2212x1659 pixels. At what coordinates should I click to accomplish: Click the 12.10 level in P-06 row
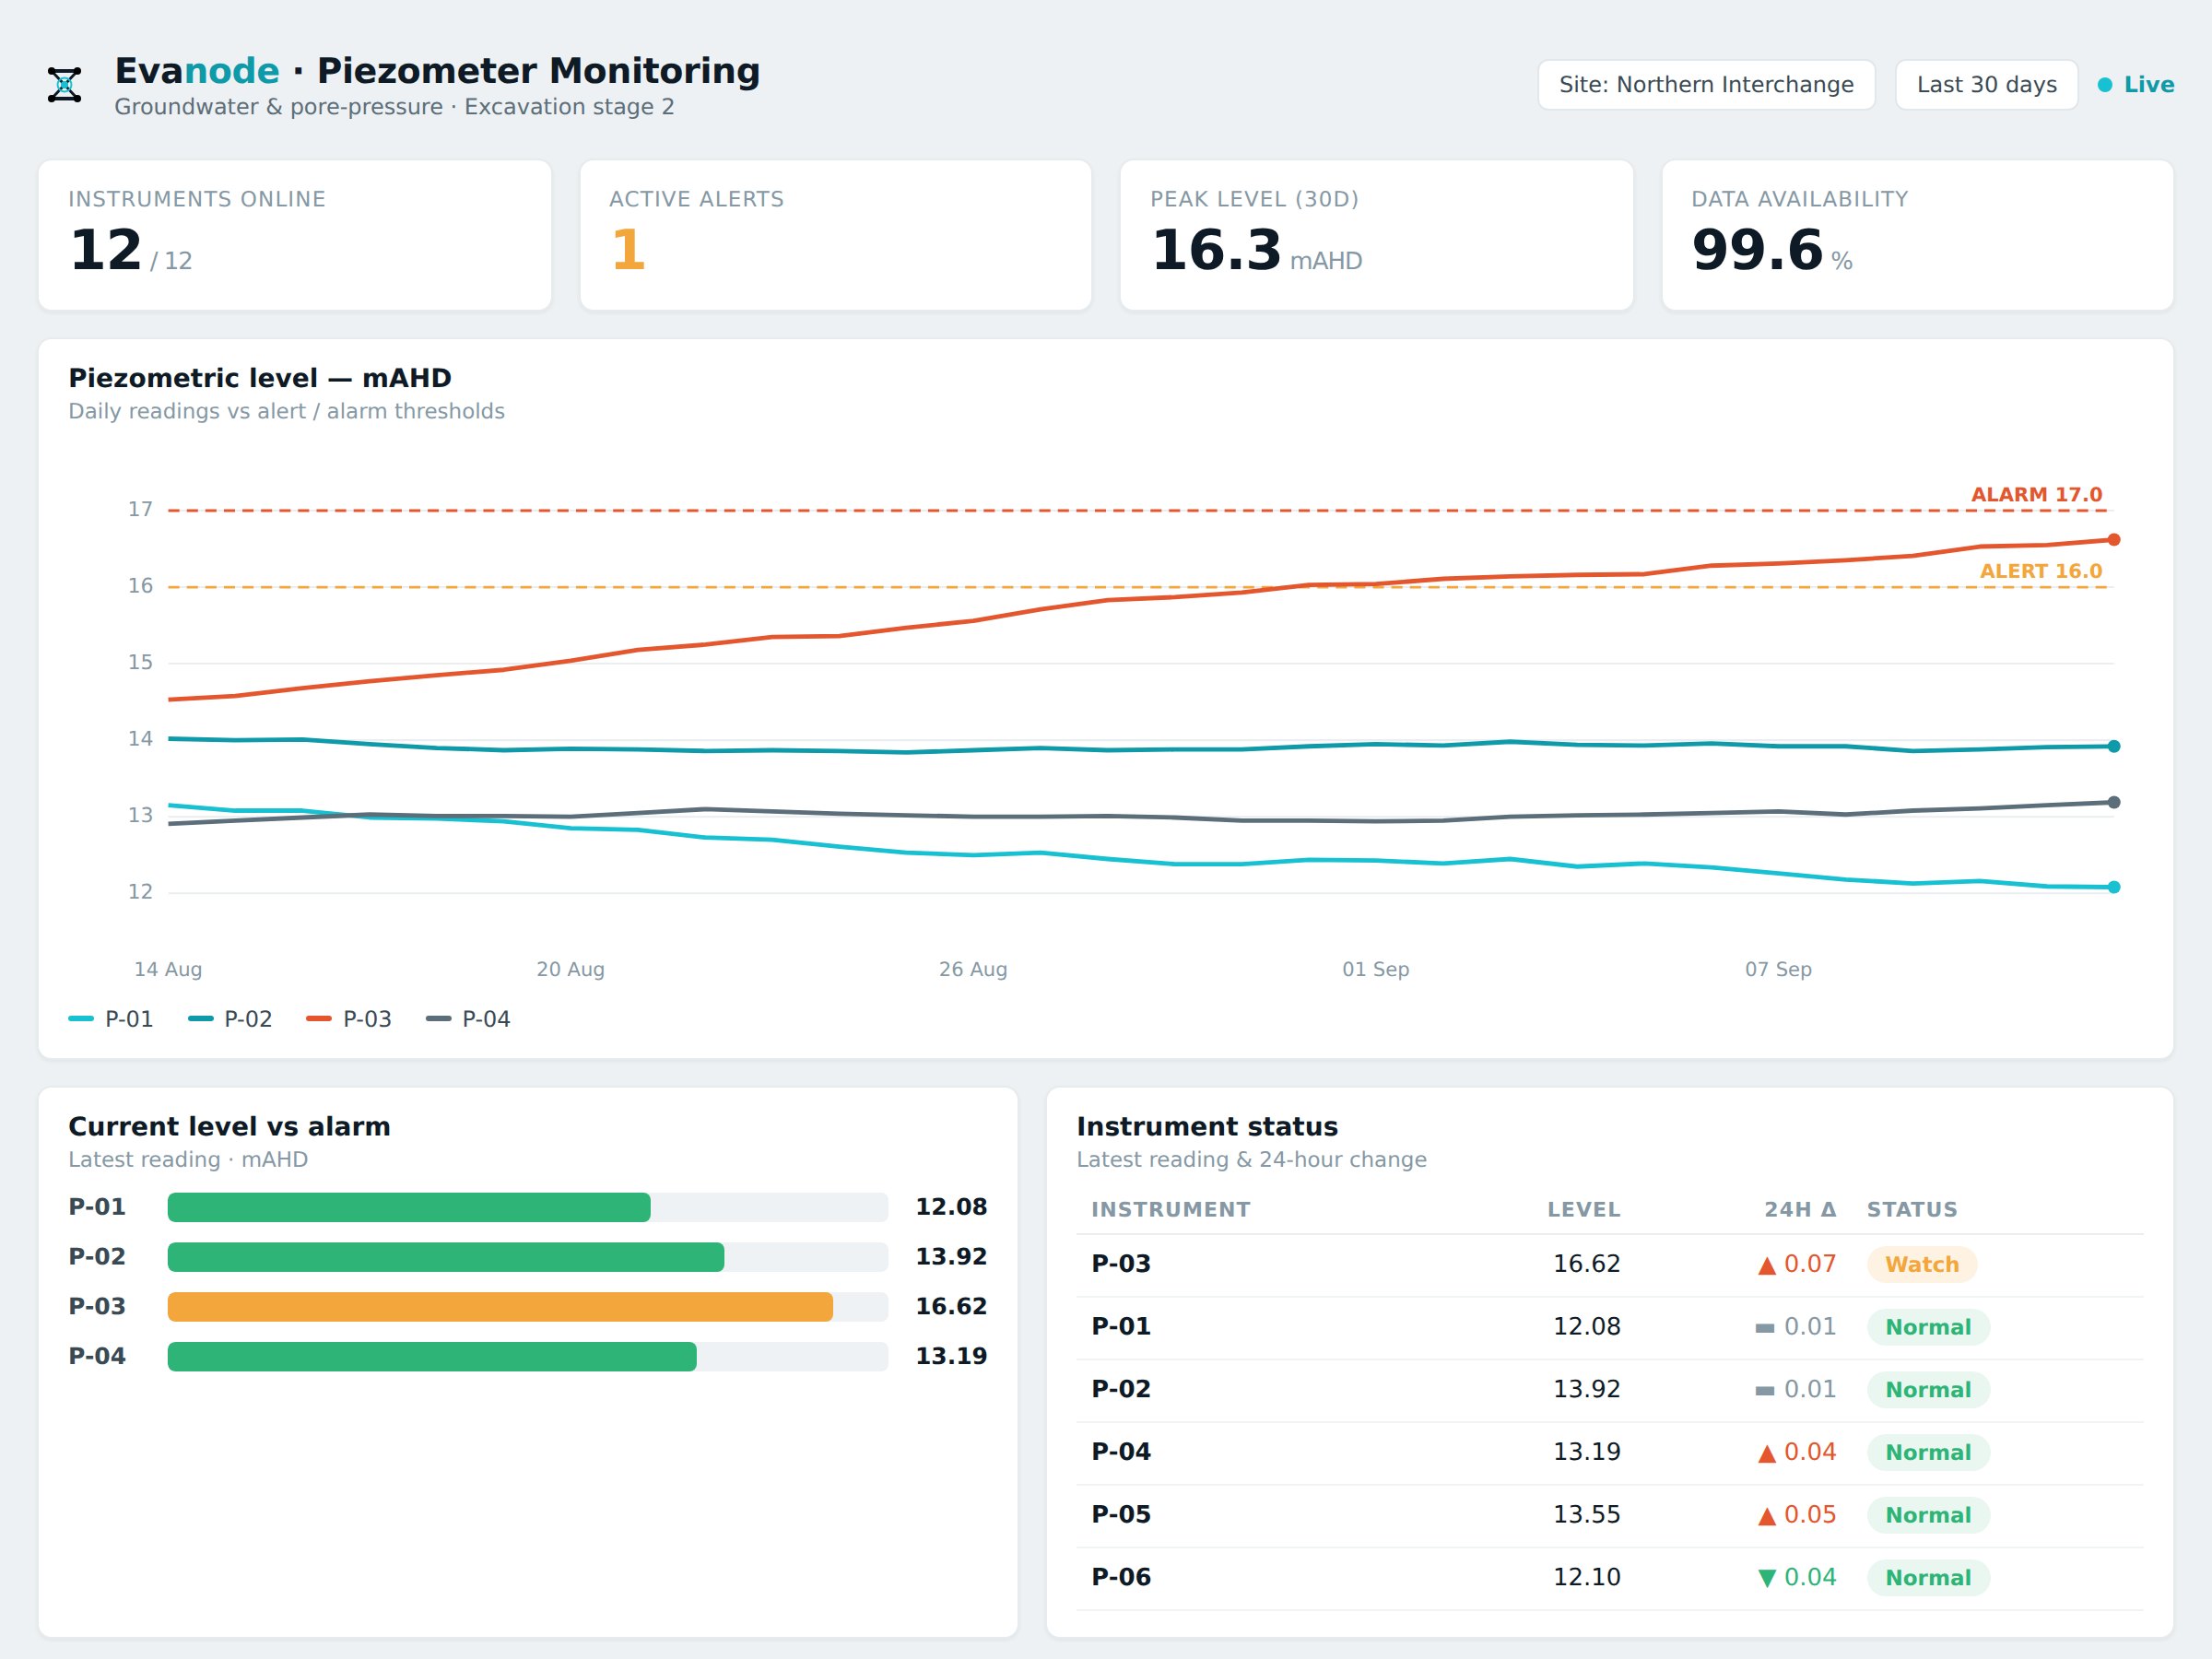tap(1586, 1577)
